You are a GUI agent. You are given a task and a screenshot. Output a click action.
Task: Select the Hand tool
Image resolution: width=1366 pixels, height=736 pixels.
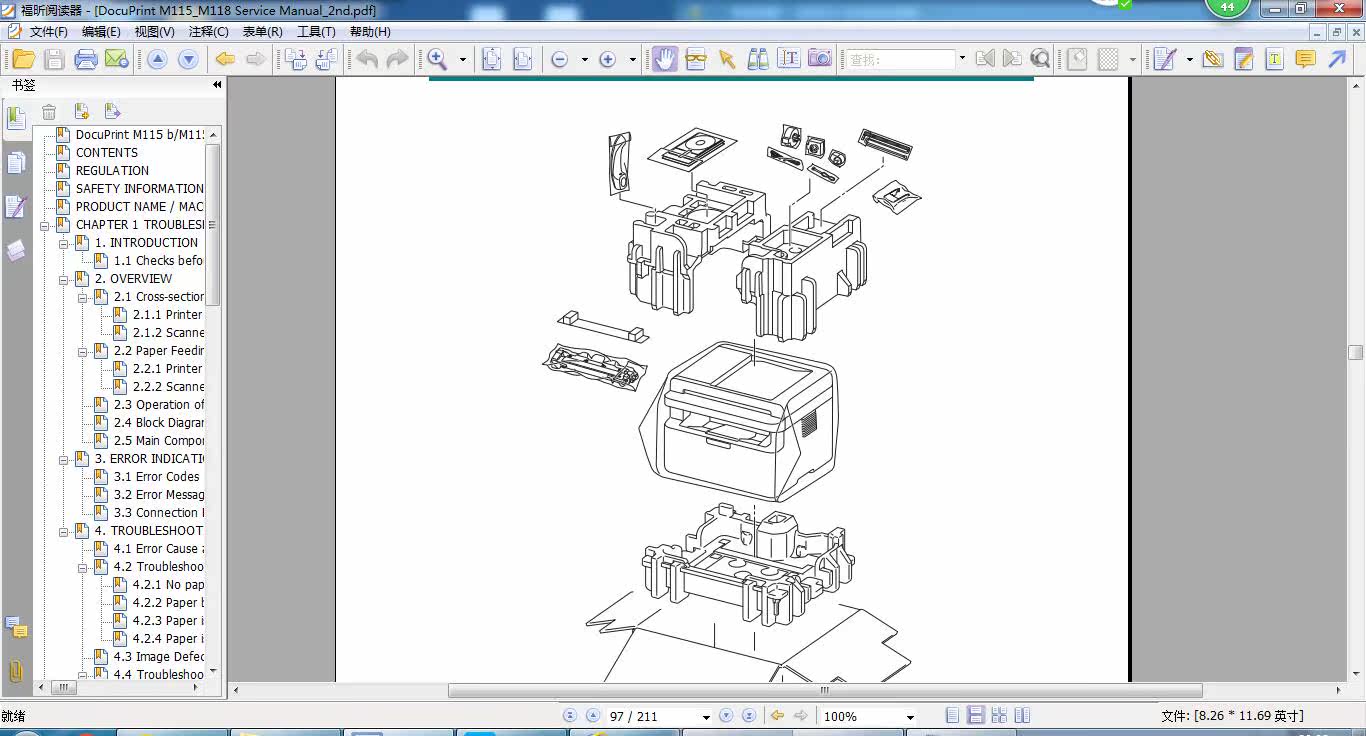(664, 59)
